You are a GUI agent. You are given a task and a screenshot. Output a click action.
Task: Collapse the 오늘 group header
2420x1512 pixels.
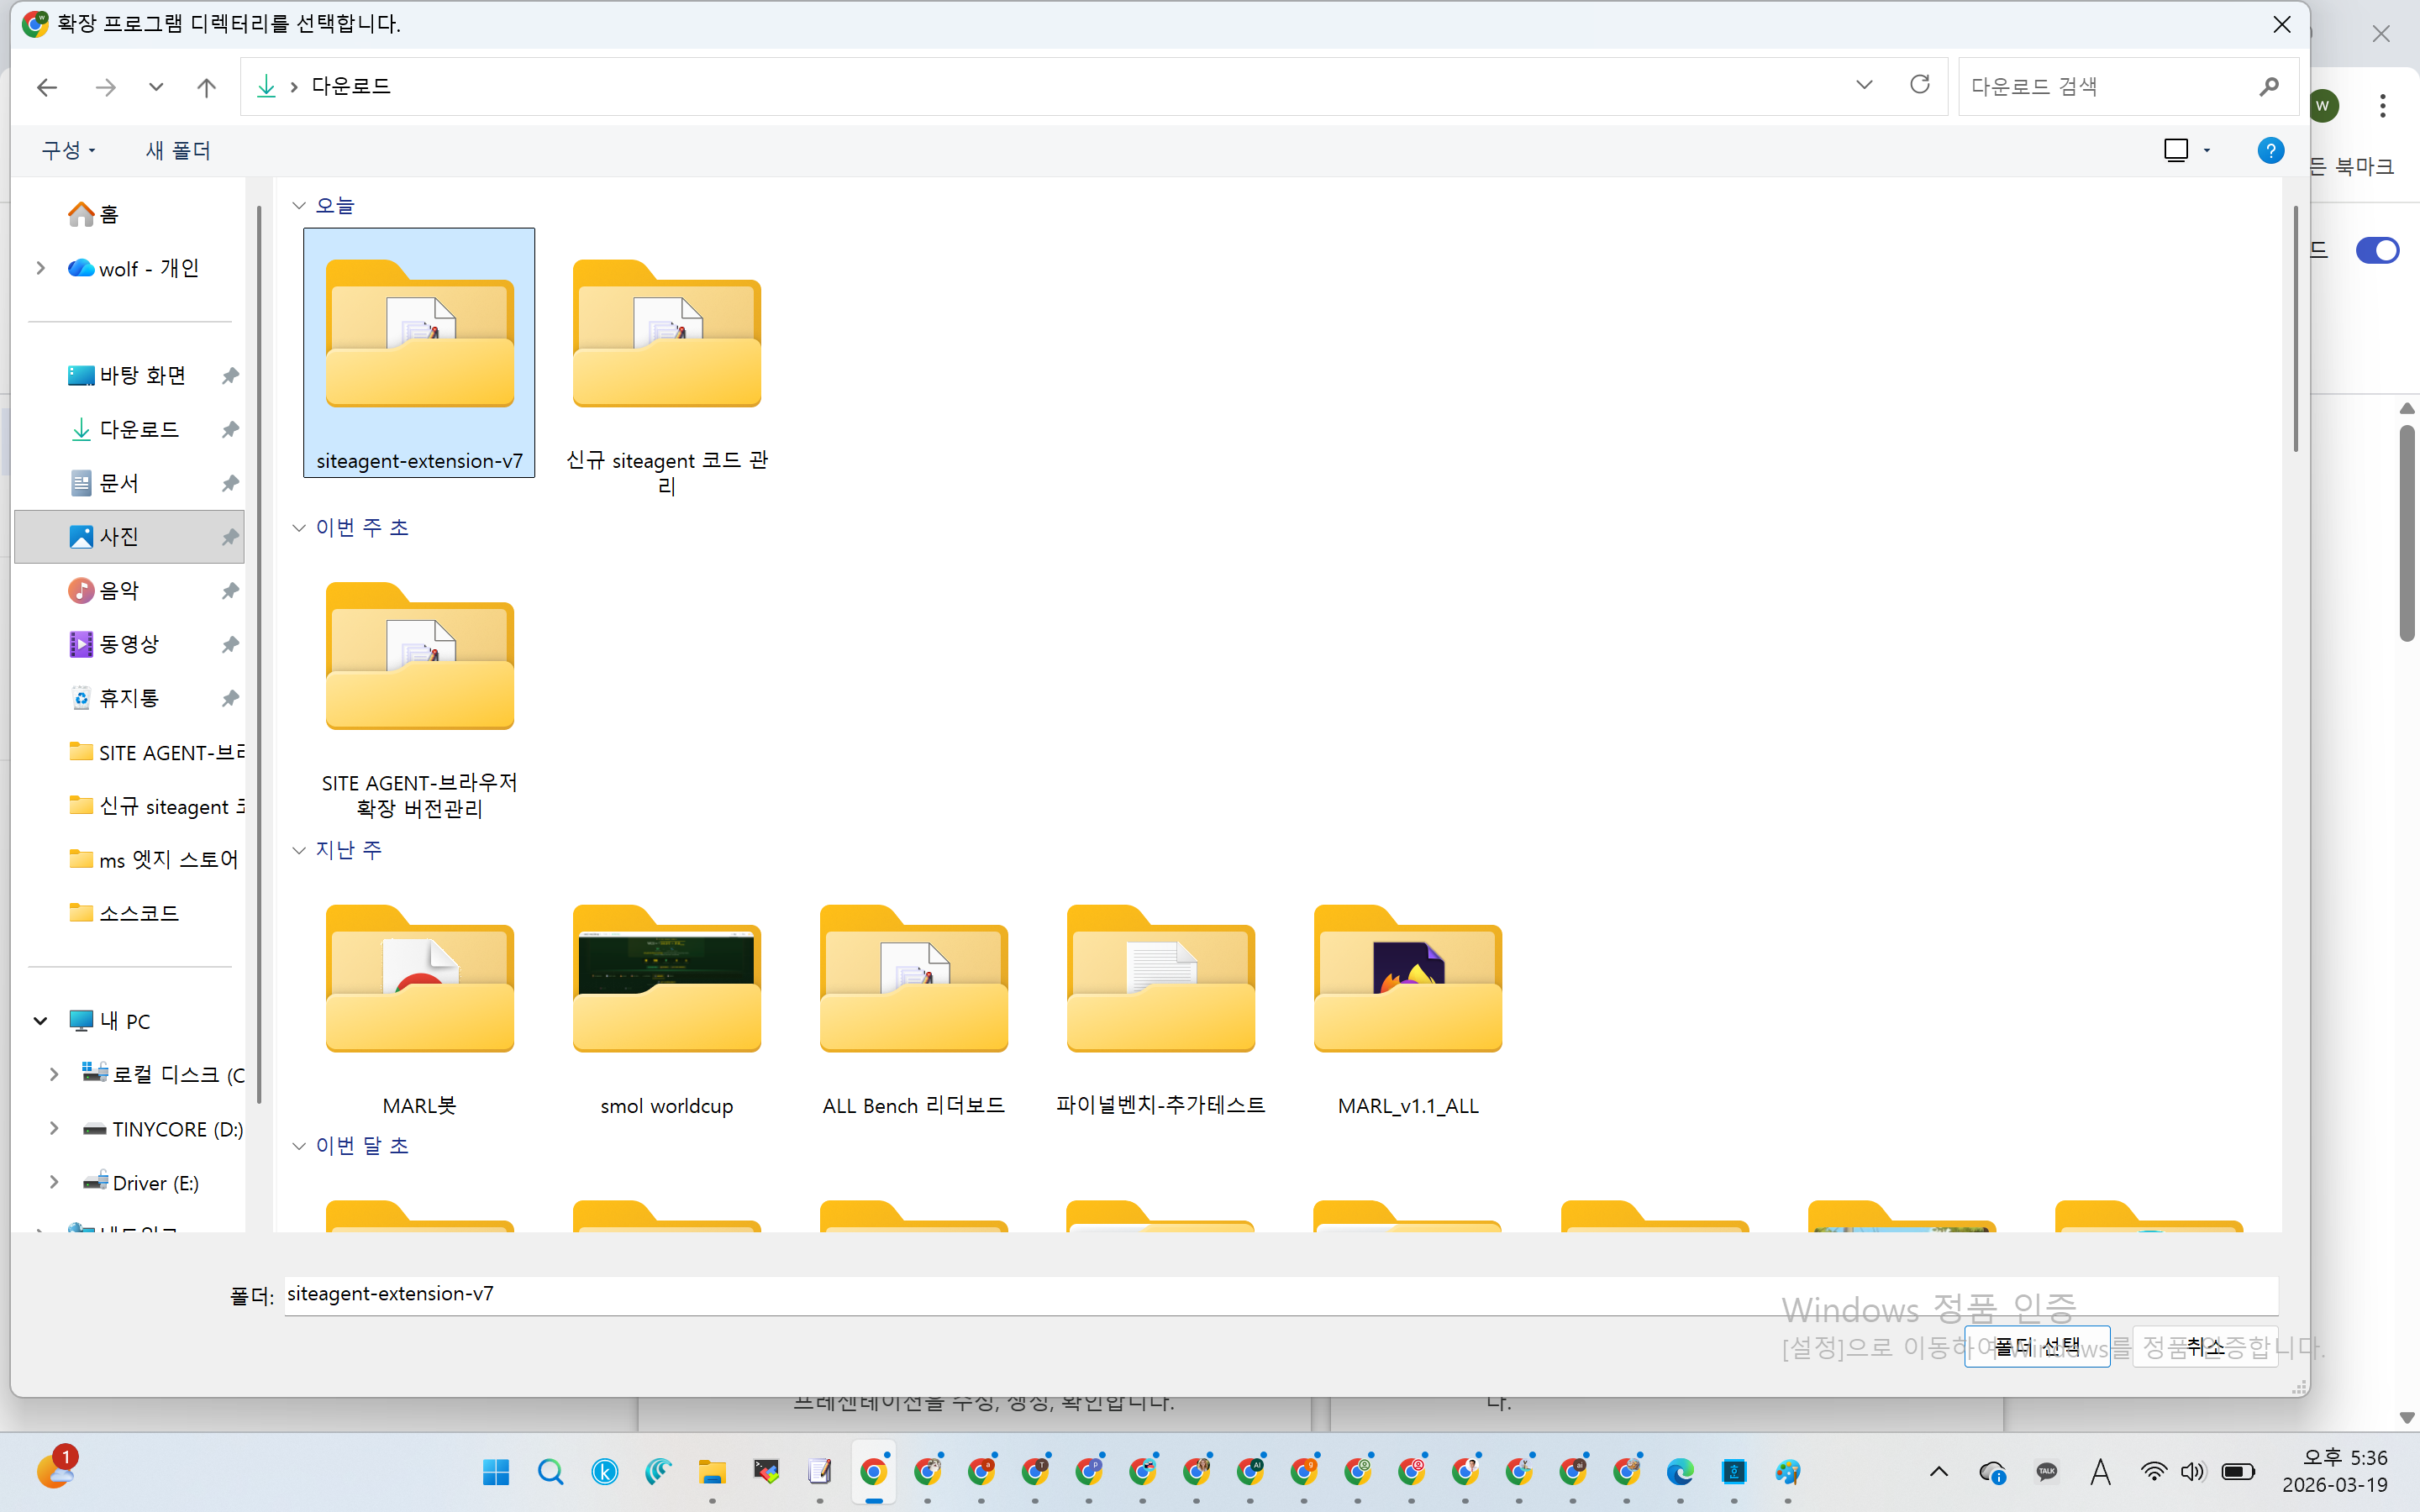coord(299,206)
